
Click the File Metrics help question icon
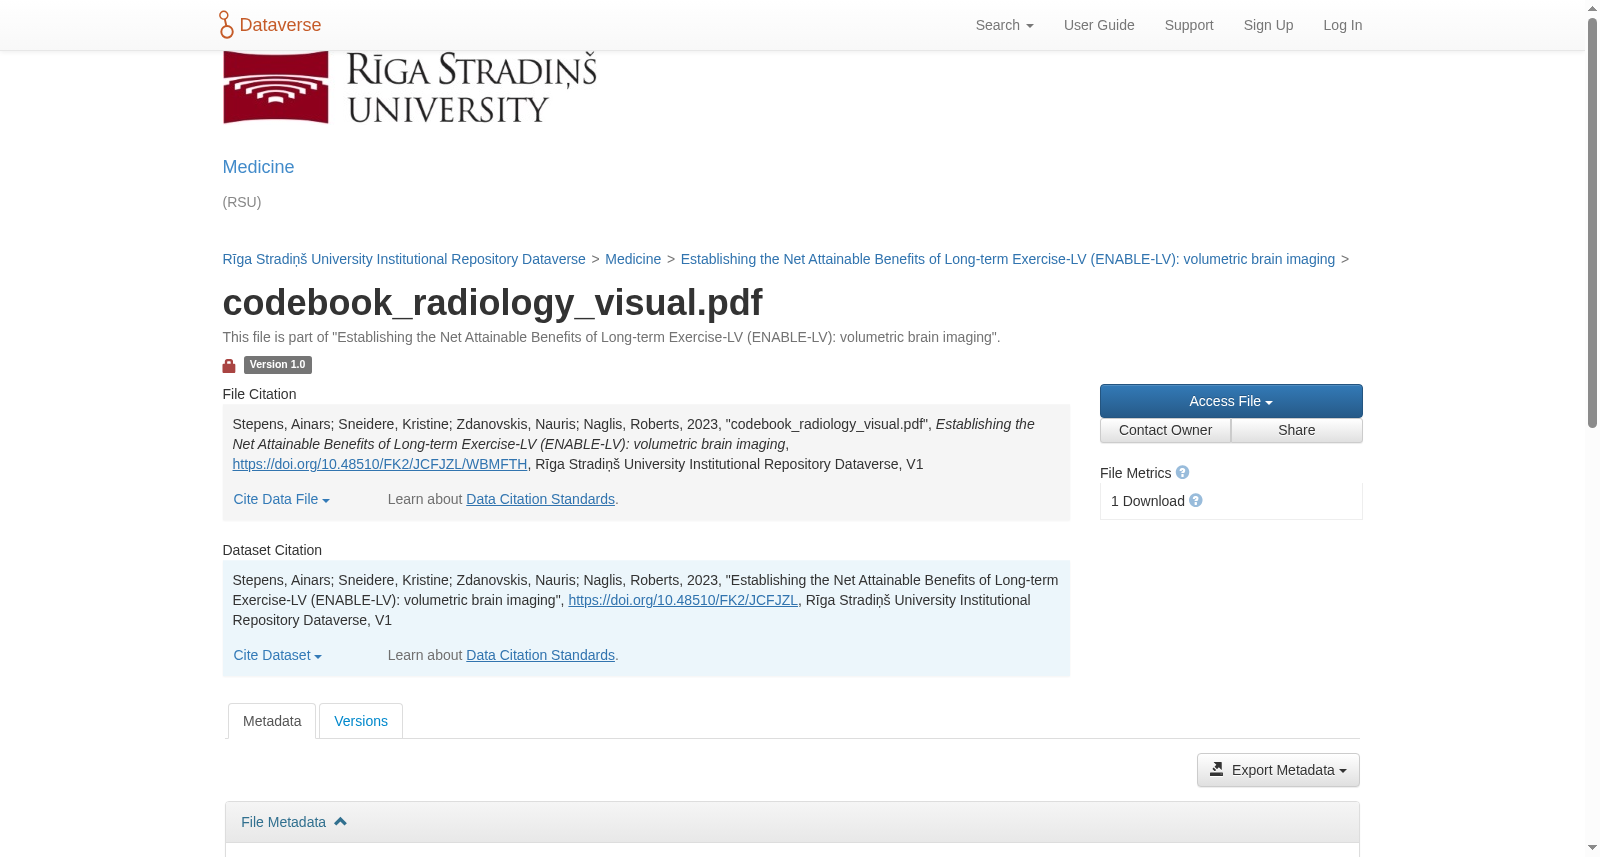coord(1182,472)
